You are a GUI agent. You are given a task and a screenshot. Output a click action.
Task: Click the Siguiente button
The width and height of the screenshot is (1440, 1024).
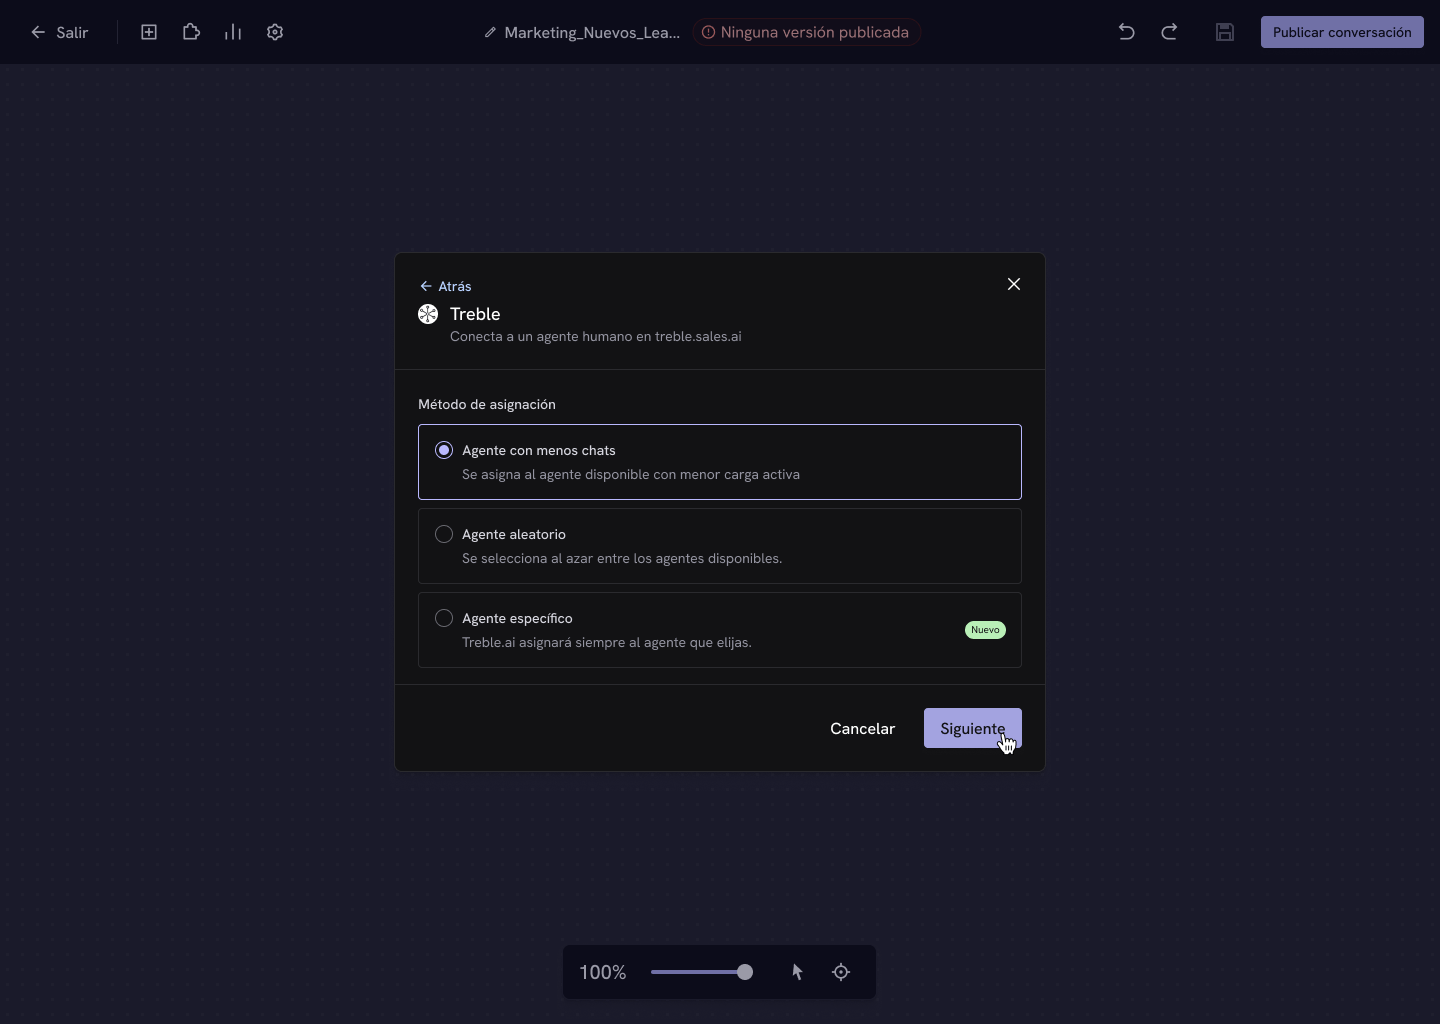click(973, 728)
